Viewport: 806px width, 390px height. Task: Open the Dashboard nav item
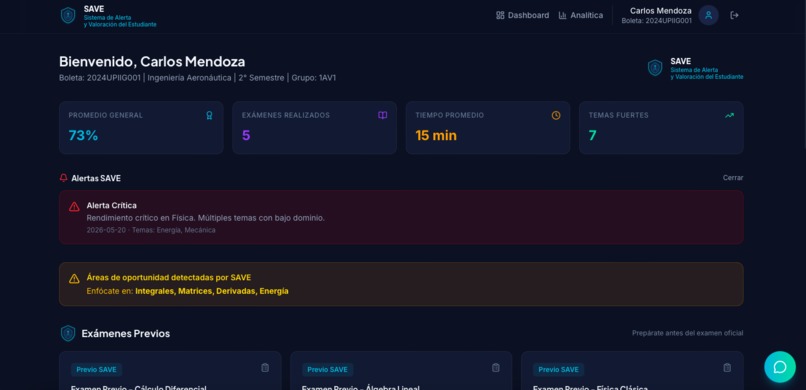coord(522,15)
